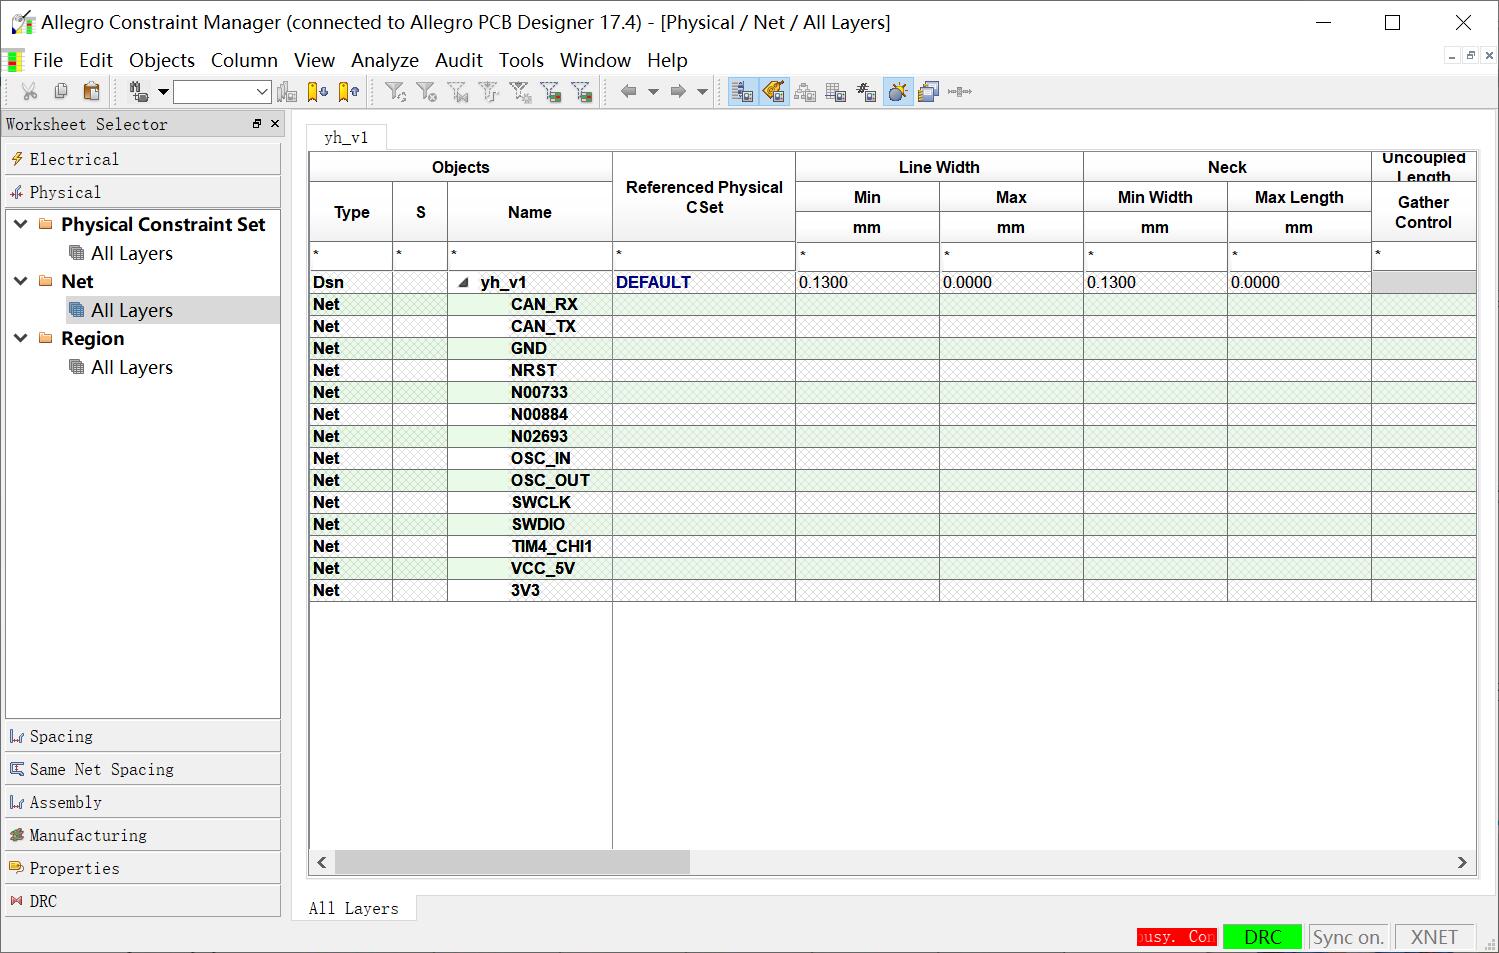Screen dimensions: 1499x953
Task: Click the DEFAULT referenced physical CSet cell
Action: 704,282
